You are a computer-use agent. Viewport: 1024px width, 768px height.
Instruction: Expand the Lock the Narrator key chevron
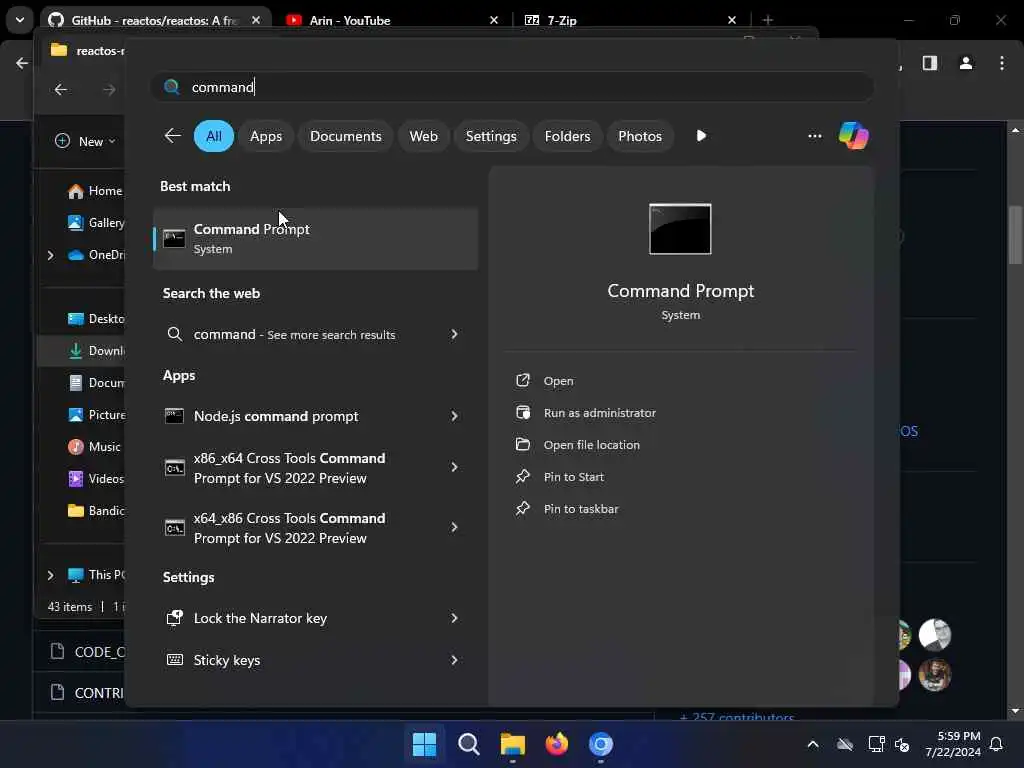click(x=454, y=618)
